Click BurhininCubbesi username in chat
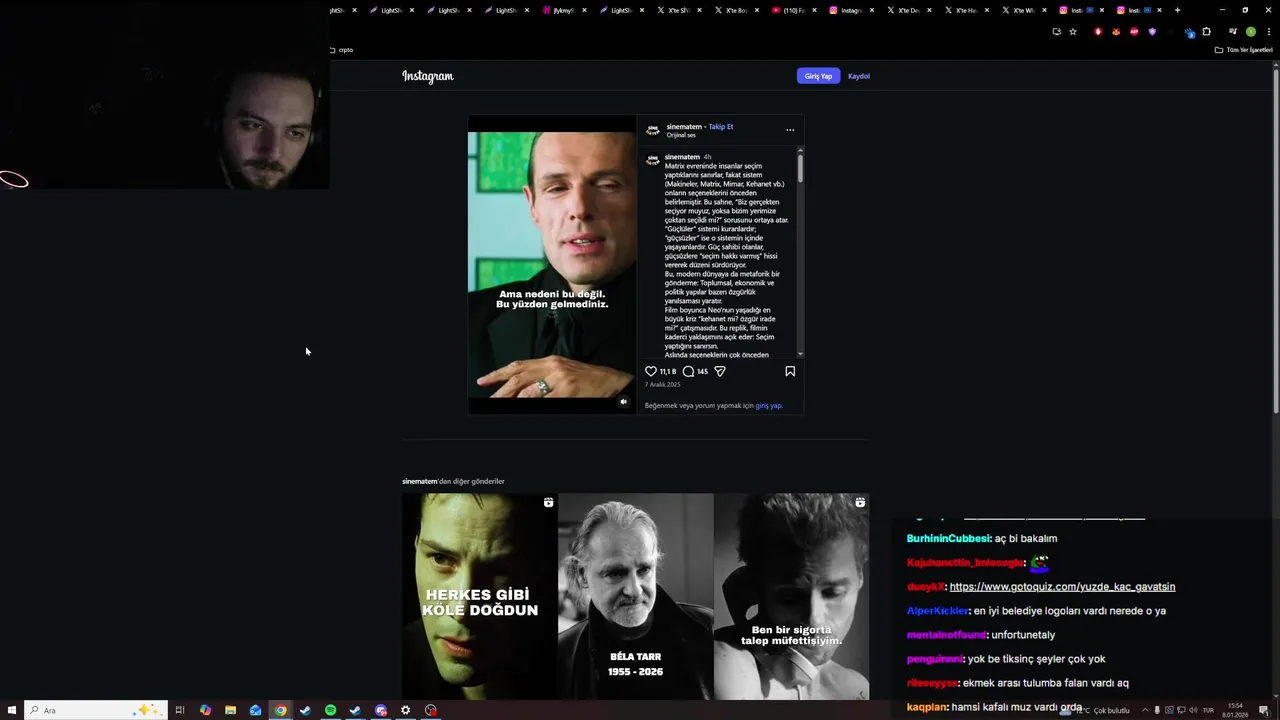Image resolution: width=1280 pixels, height=720 pixels. click(x=948, y=539)
